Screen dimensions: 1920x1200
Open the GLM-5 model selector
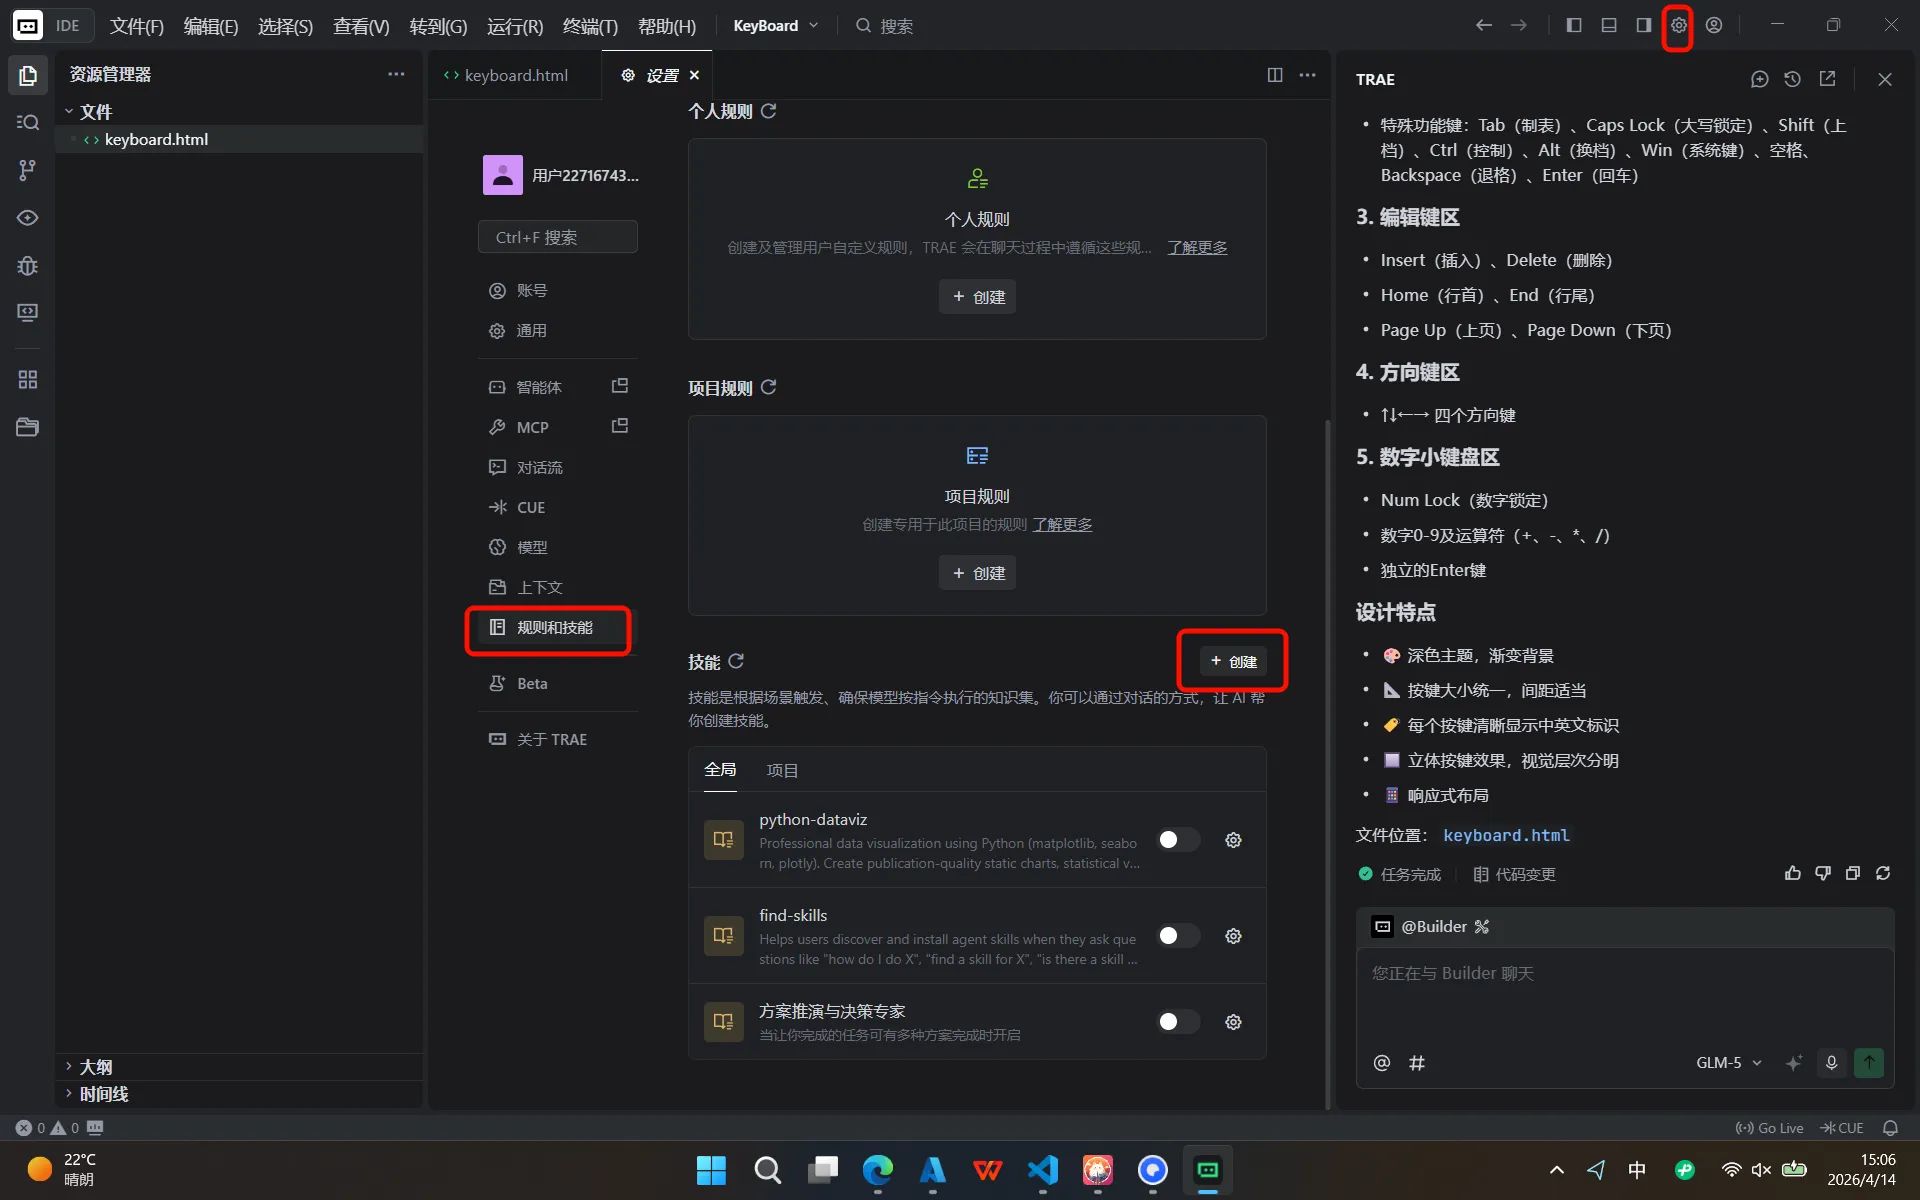[x=1729, y=1063]
